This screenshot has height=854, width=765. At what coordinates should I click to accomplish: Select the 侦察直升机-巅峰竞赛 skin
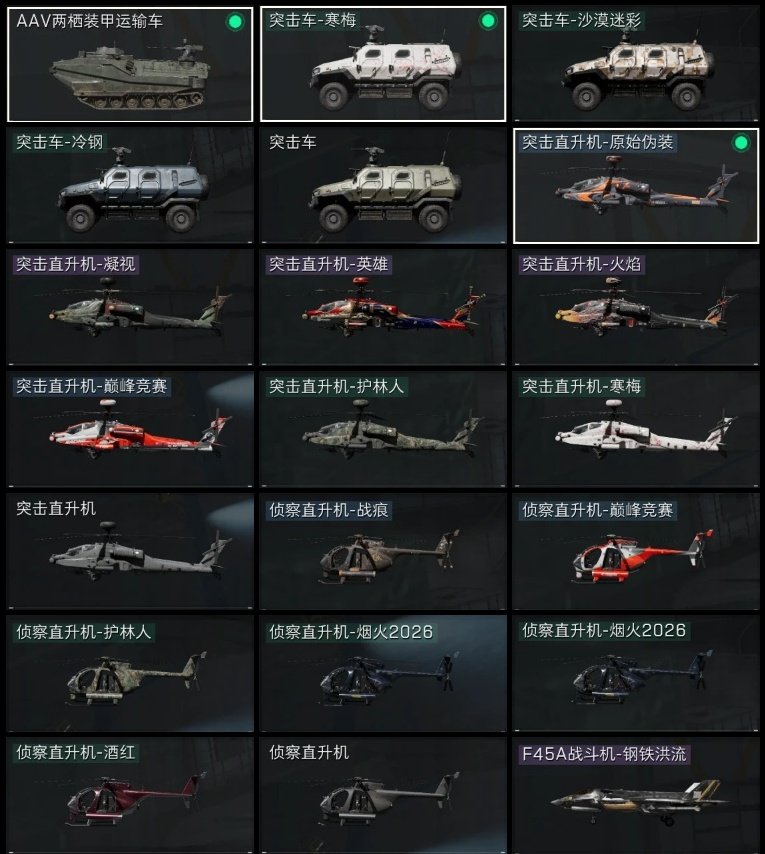[636, 552]
